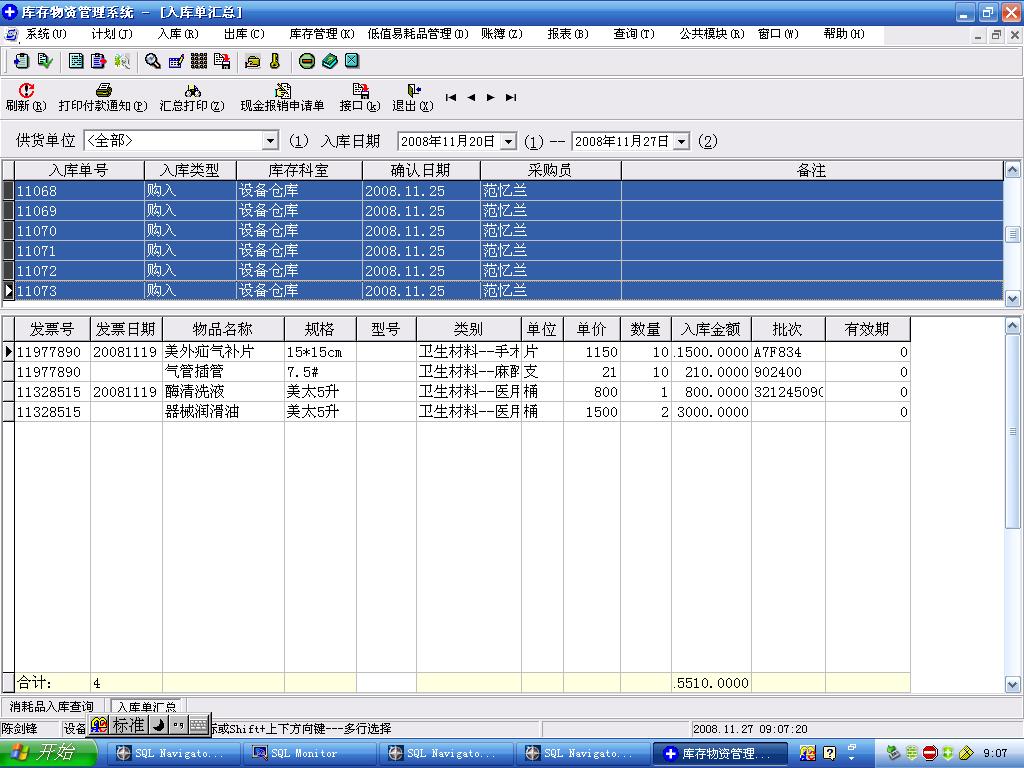
Task: Open the 入库(R) menu
Action: pos(178,33)
